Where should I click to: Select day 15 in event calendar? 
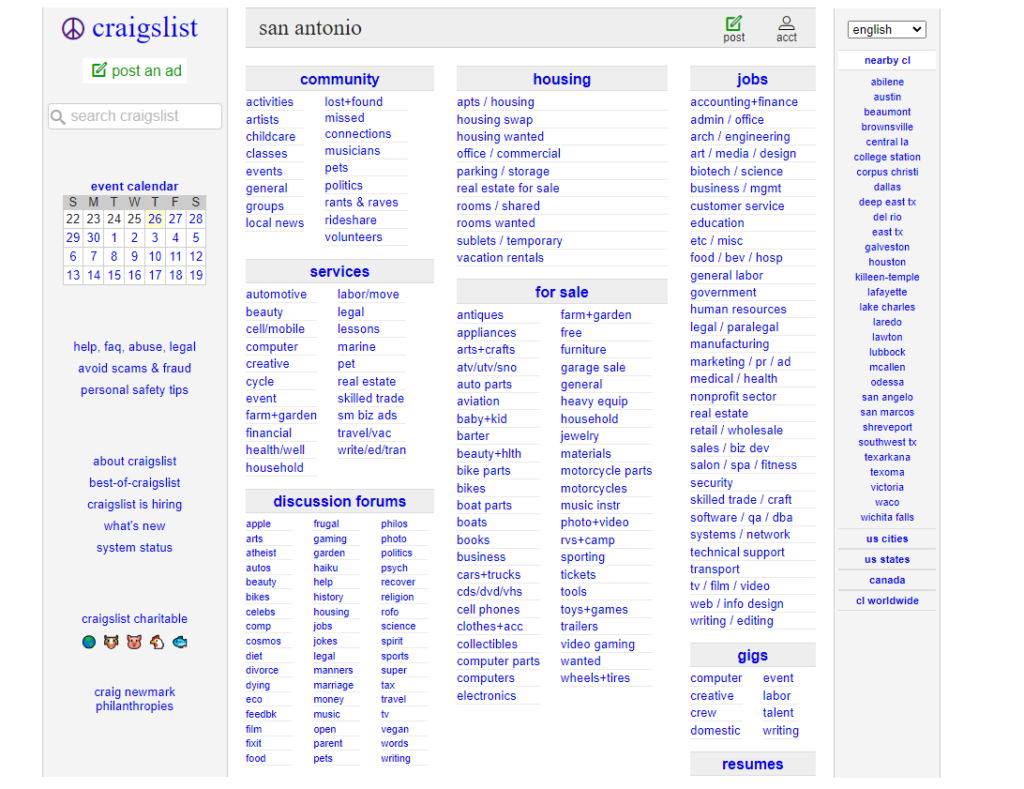click(x=114, y=275)
